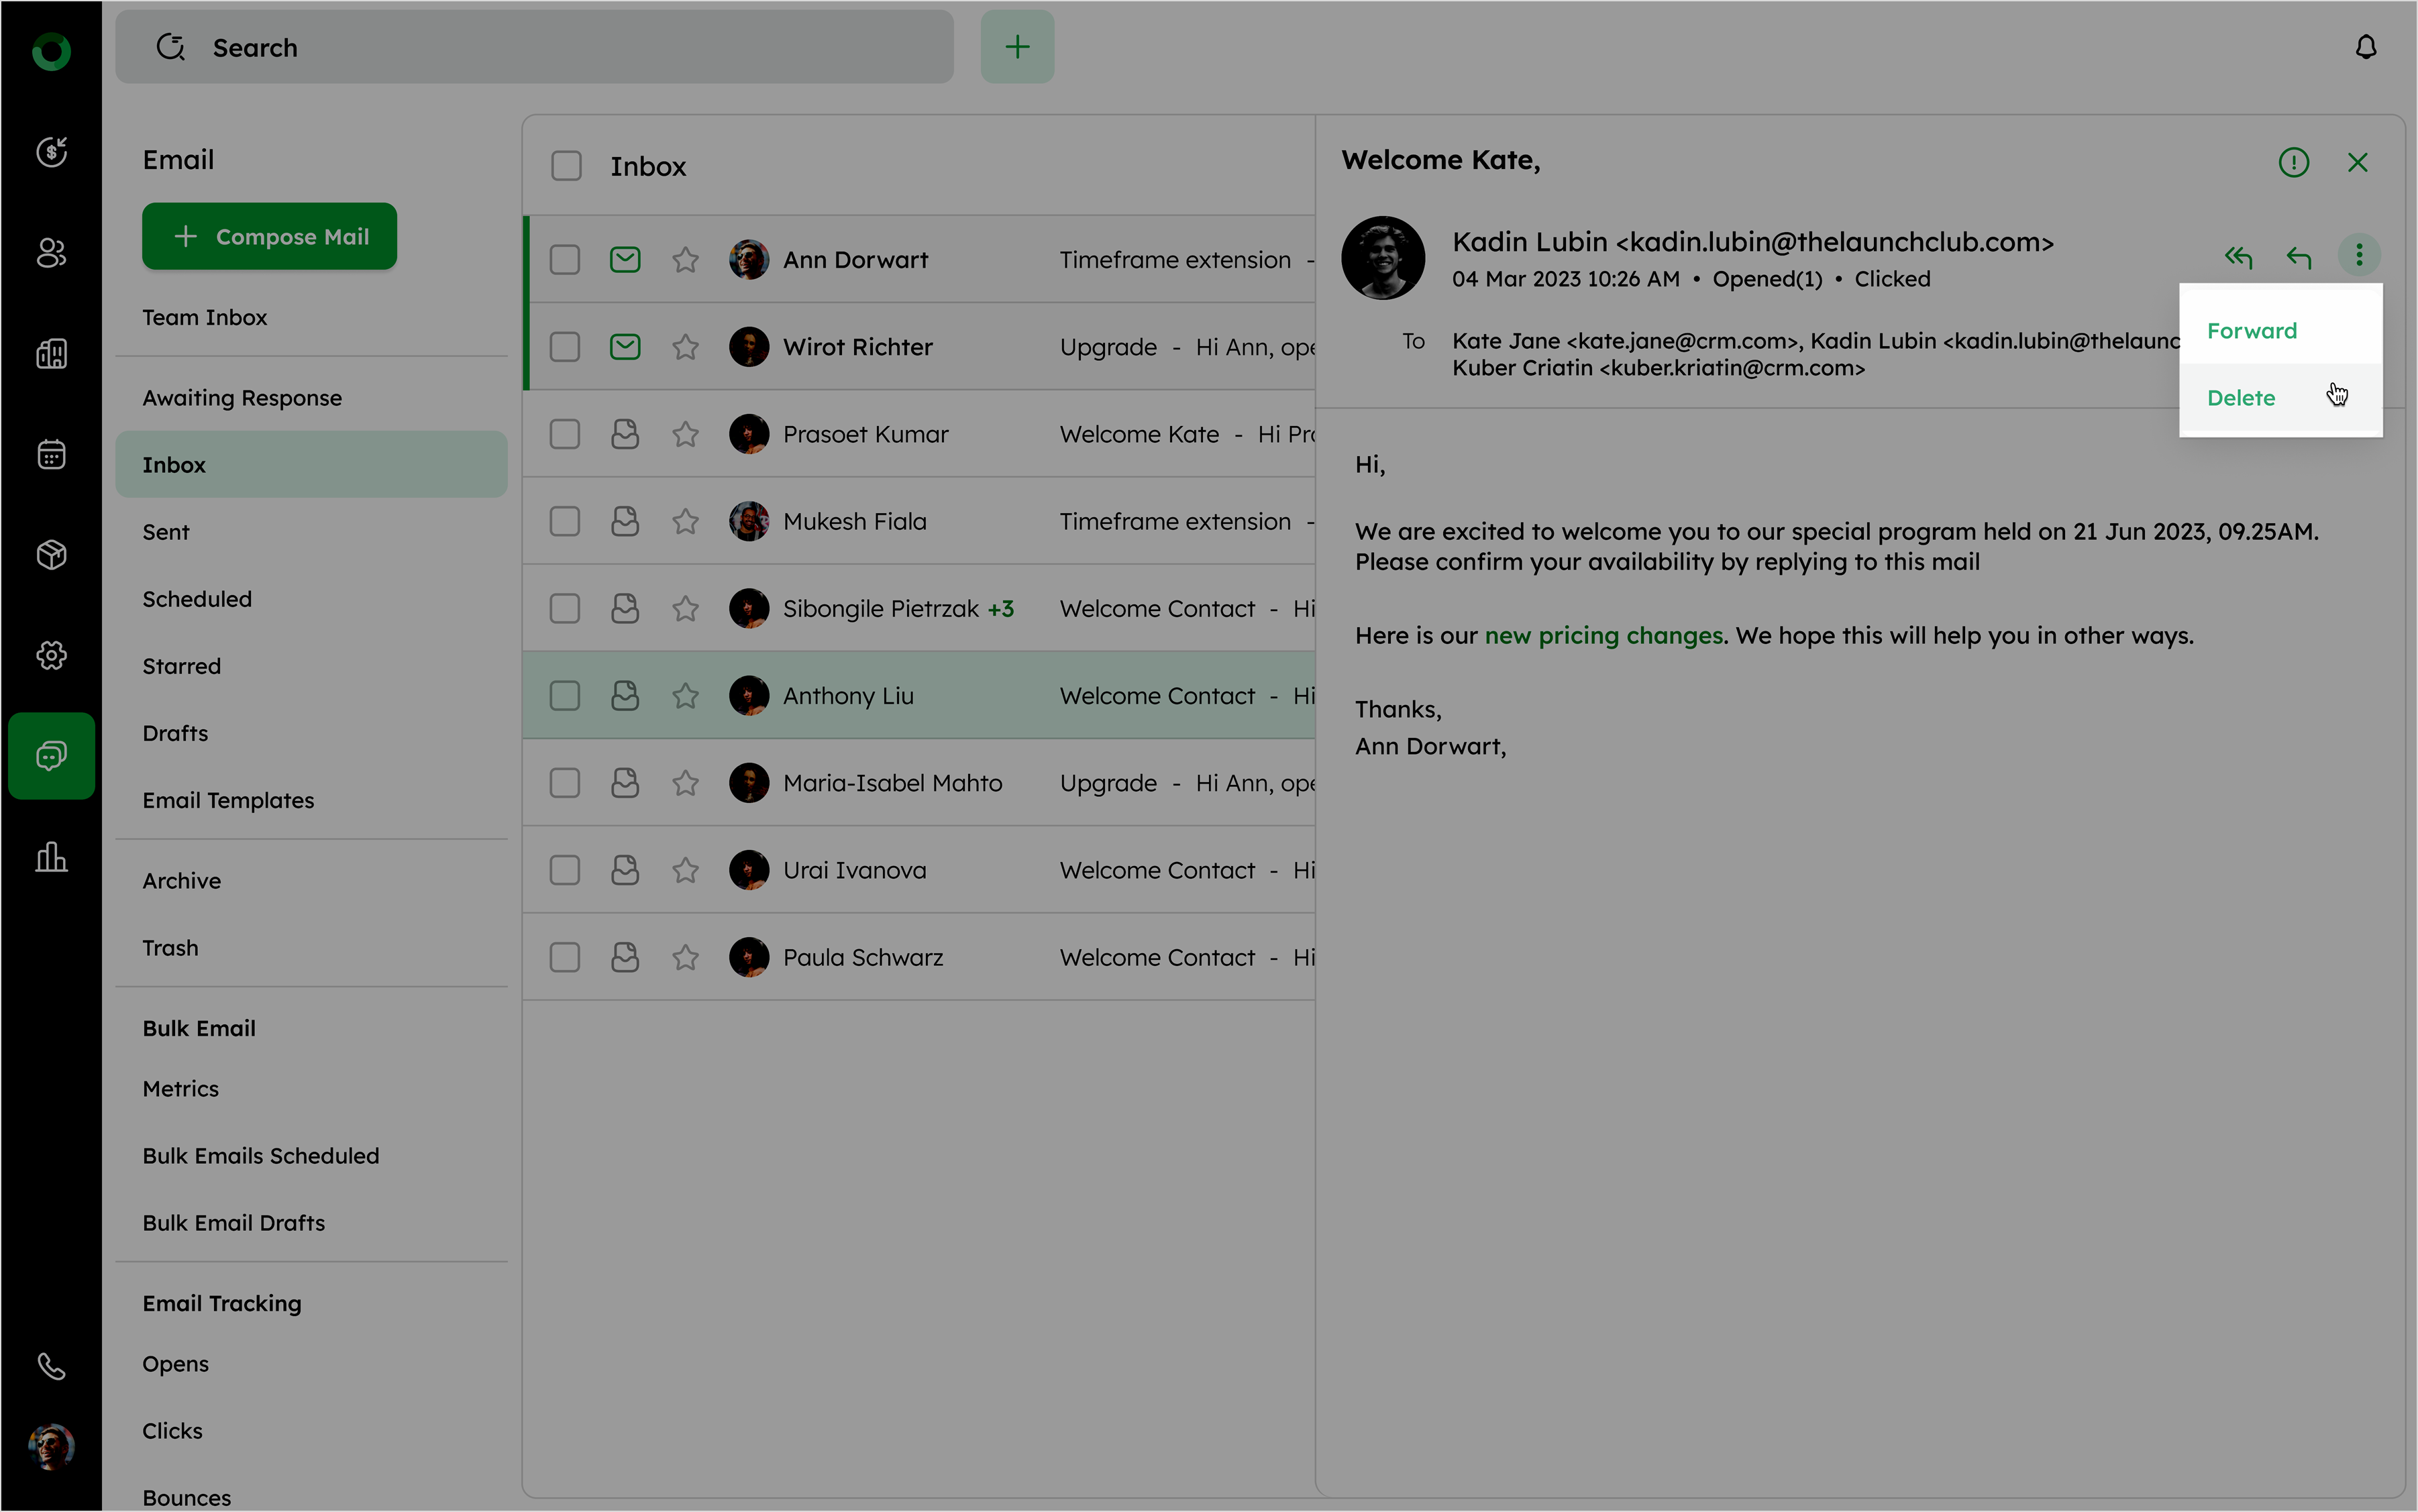Click the green plus quick-add button

(x=1017, y=47)
